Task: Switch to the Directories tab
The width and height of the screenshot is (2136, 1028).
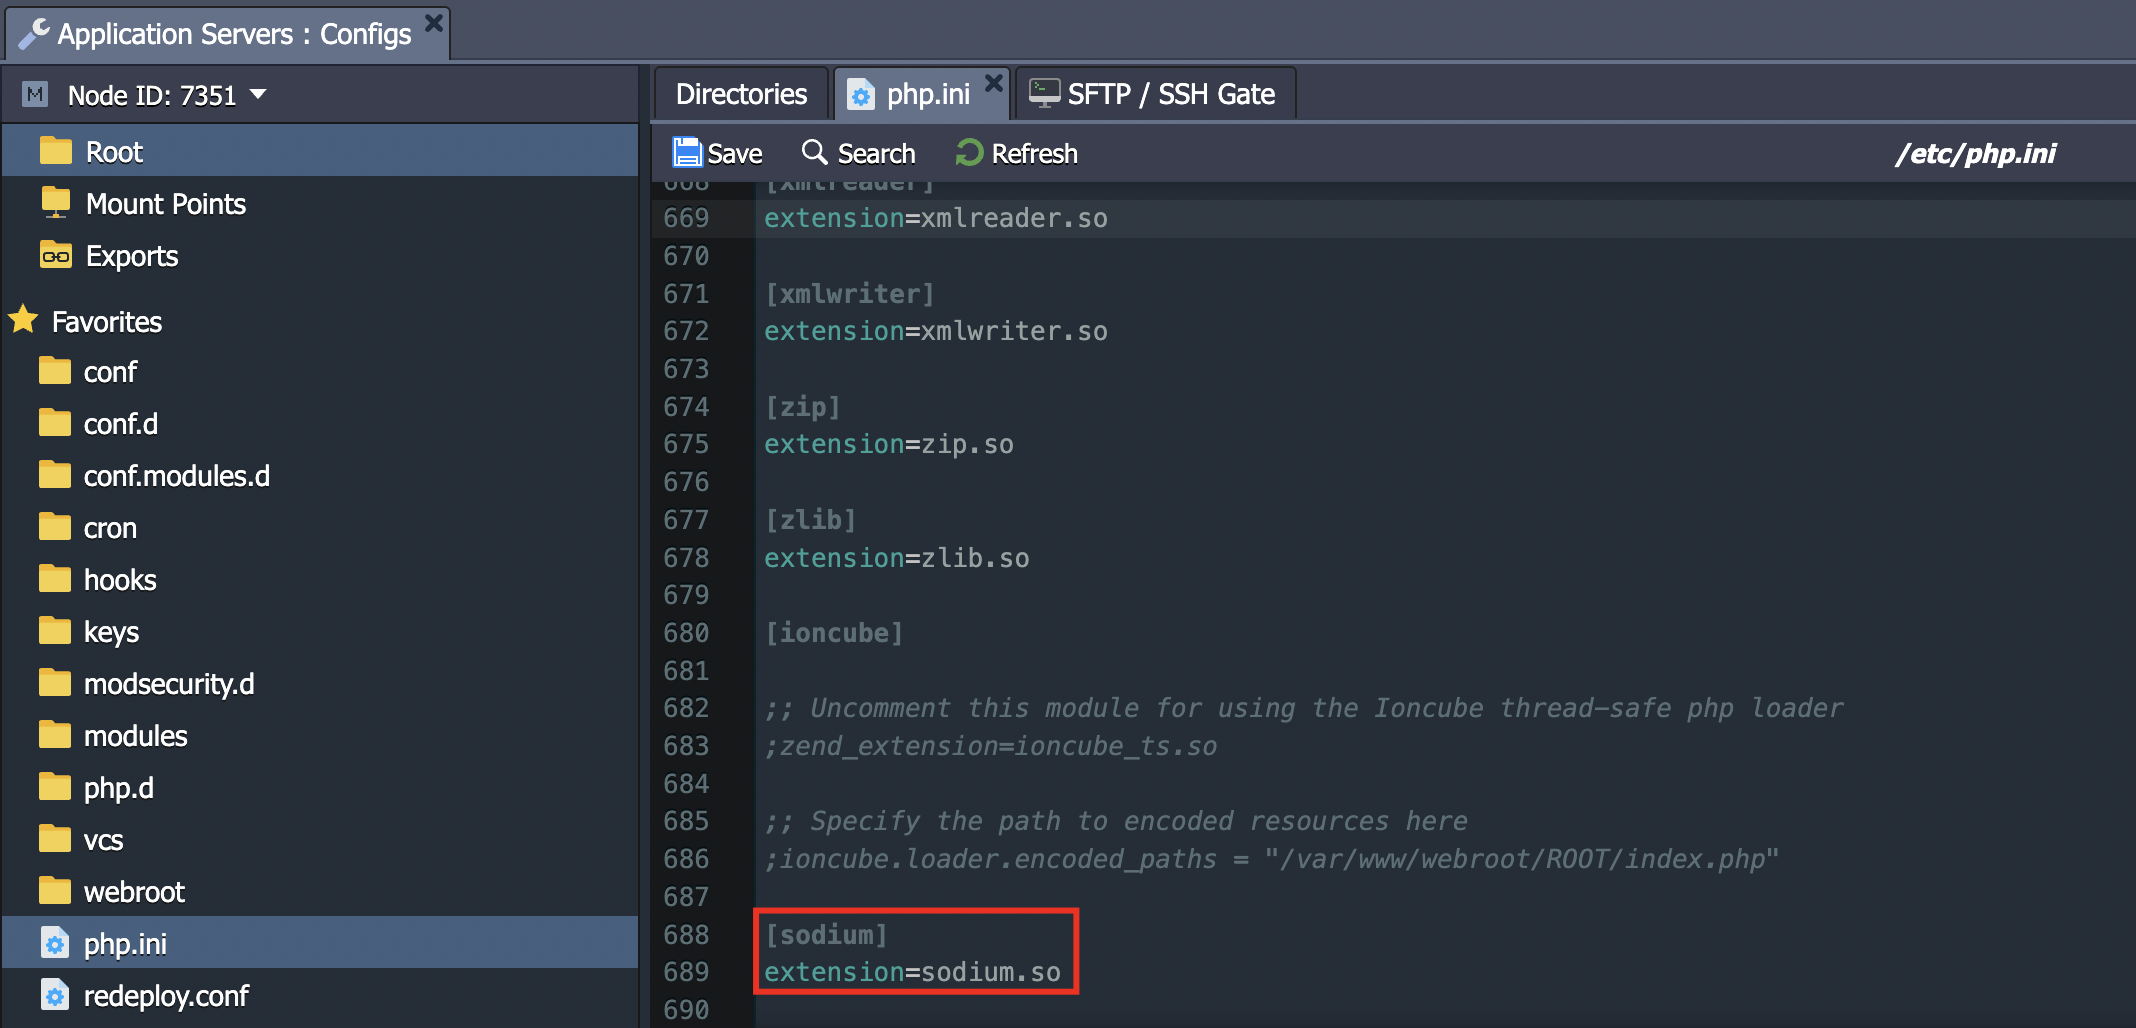Action: [741, 94]
